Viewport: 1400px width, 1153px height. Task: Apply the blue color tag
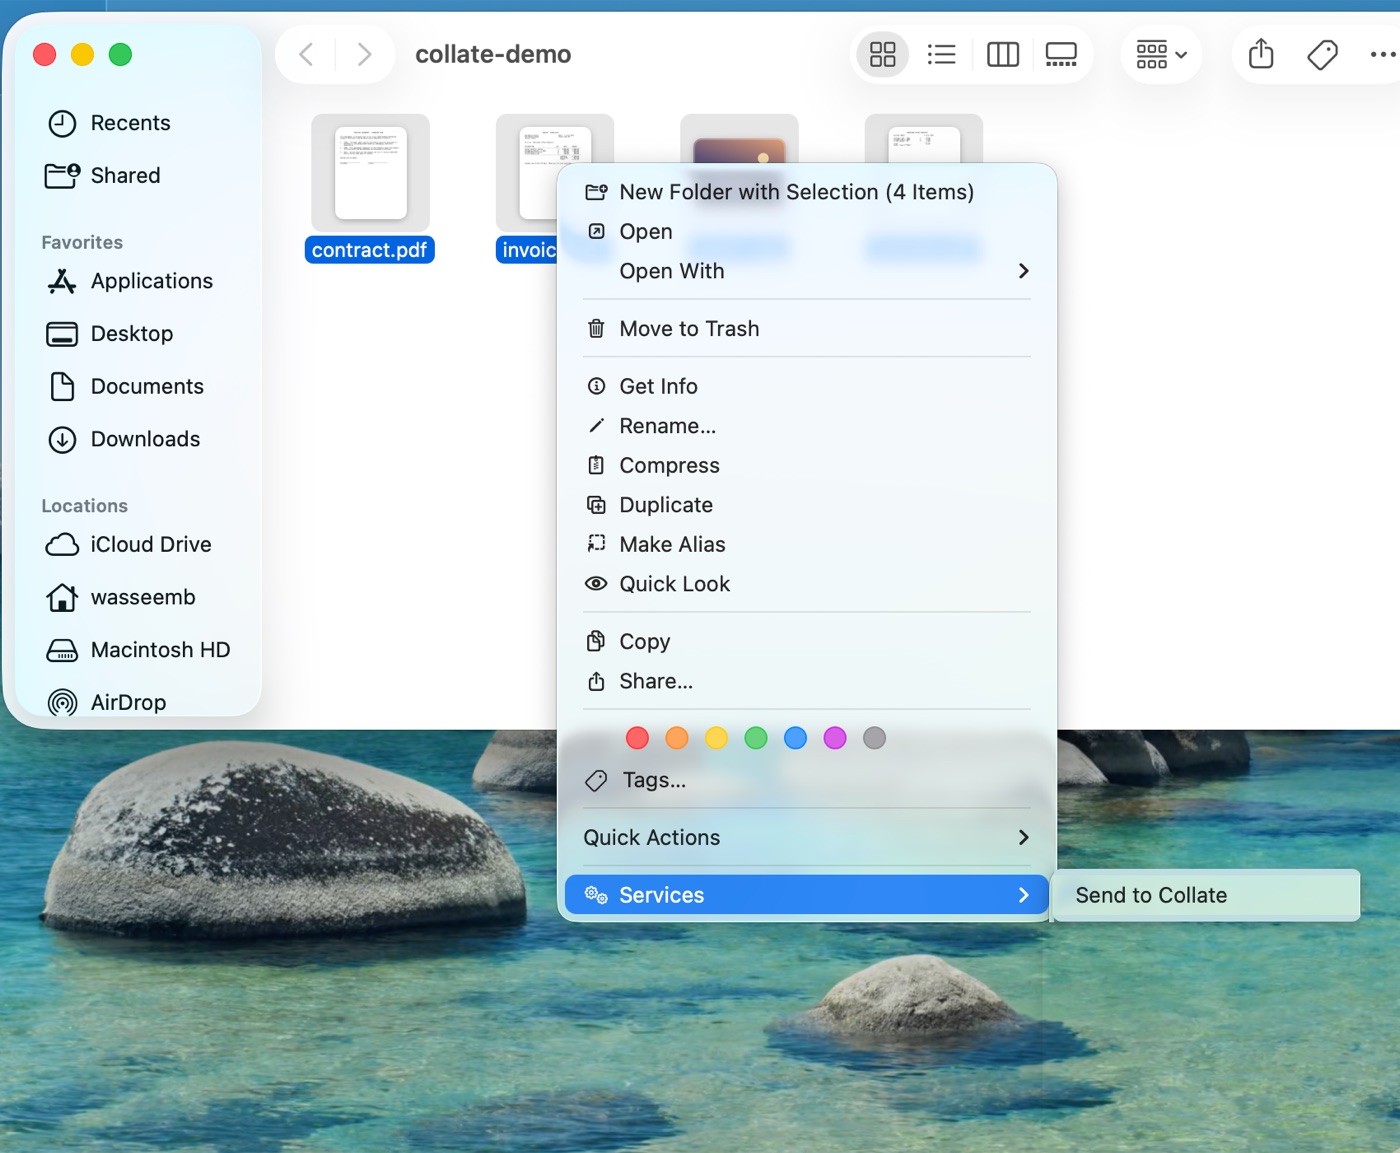tap(795, 738)
